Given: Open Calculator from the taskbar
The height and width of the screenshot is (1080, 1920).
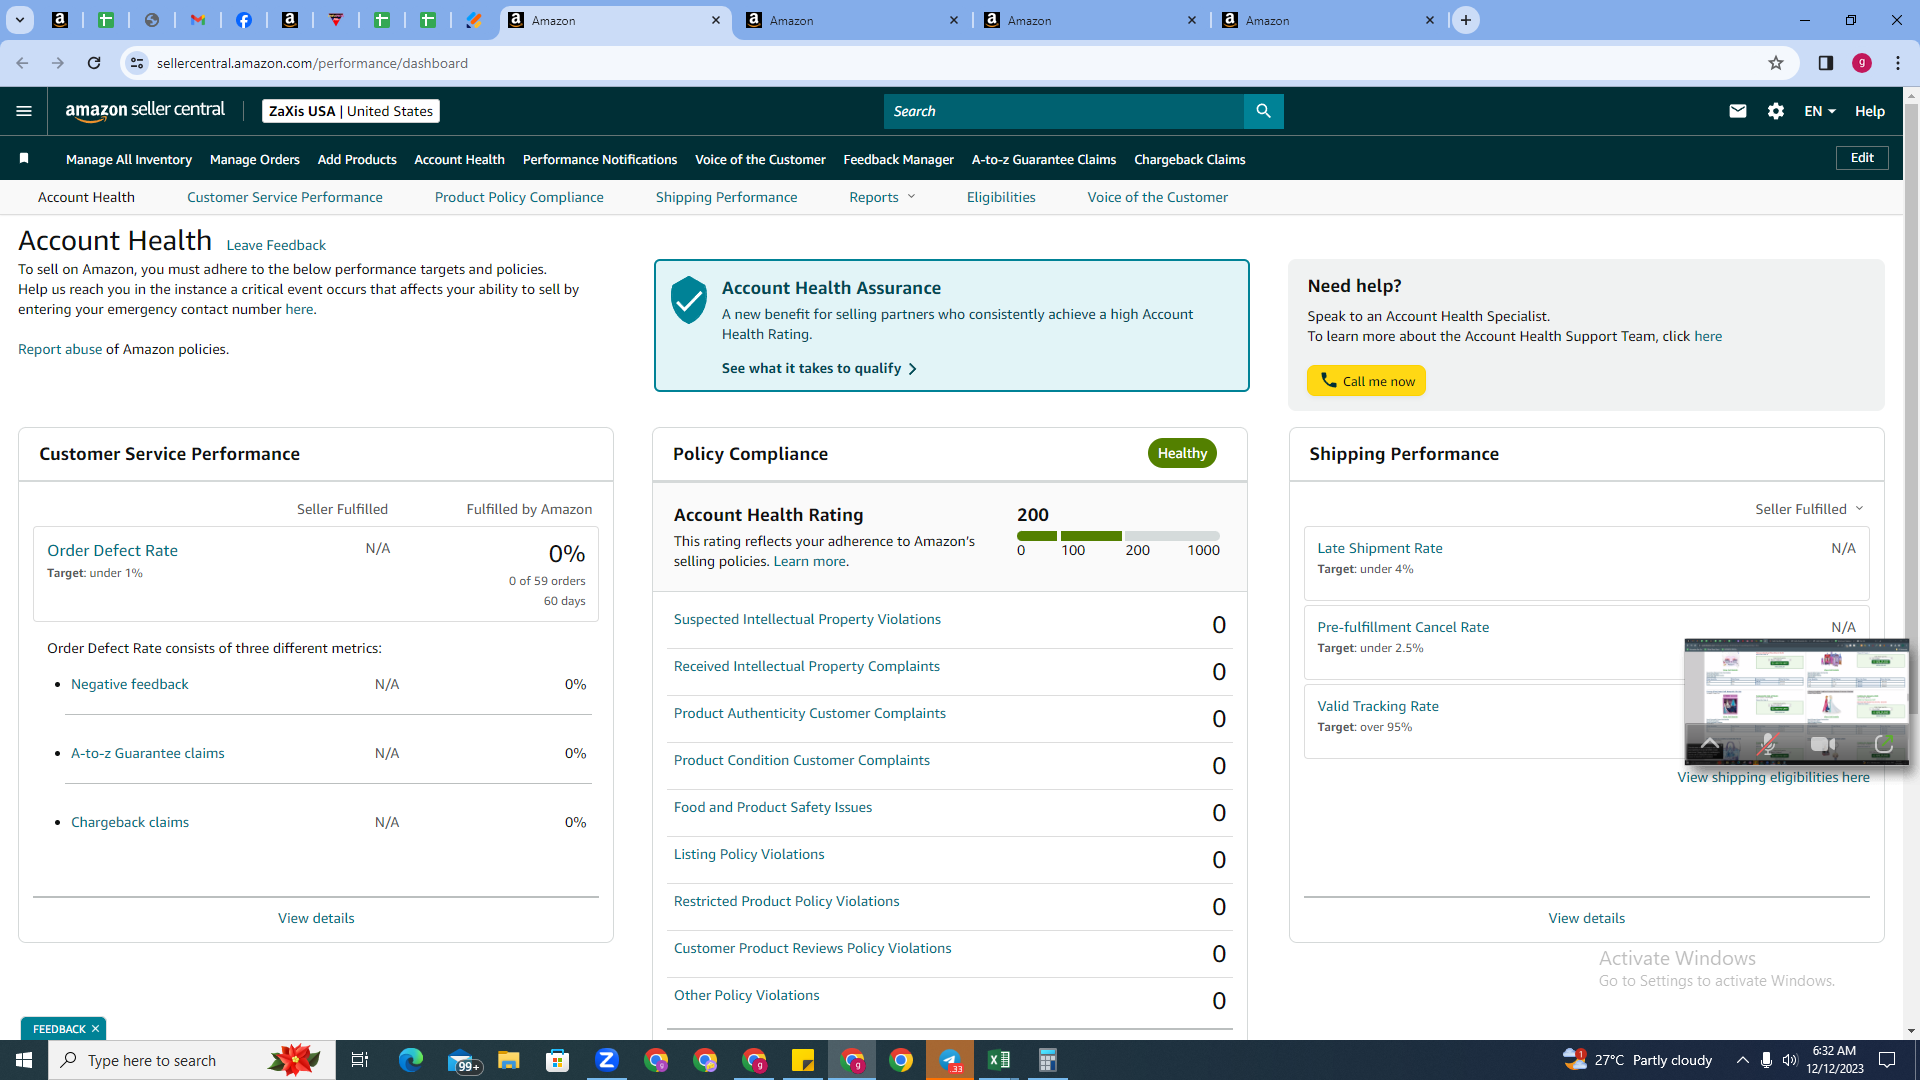Looking at the screenshot, I should click(1047, 1060).
